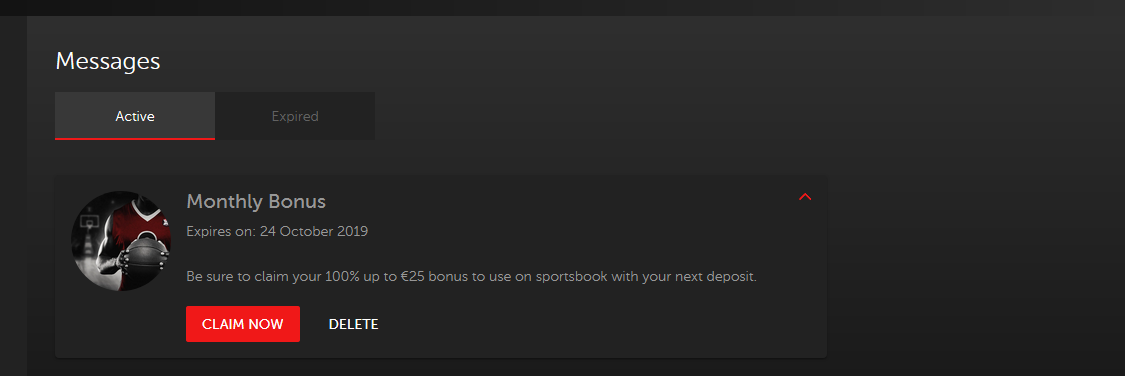Choose DELETE next to CLAIM NOW

tap(353, 324)
